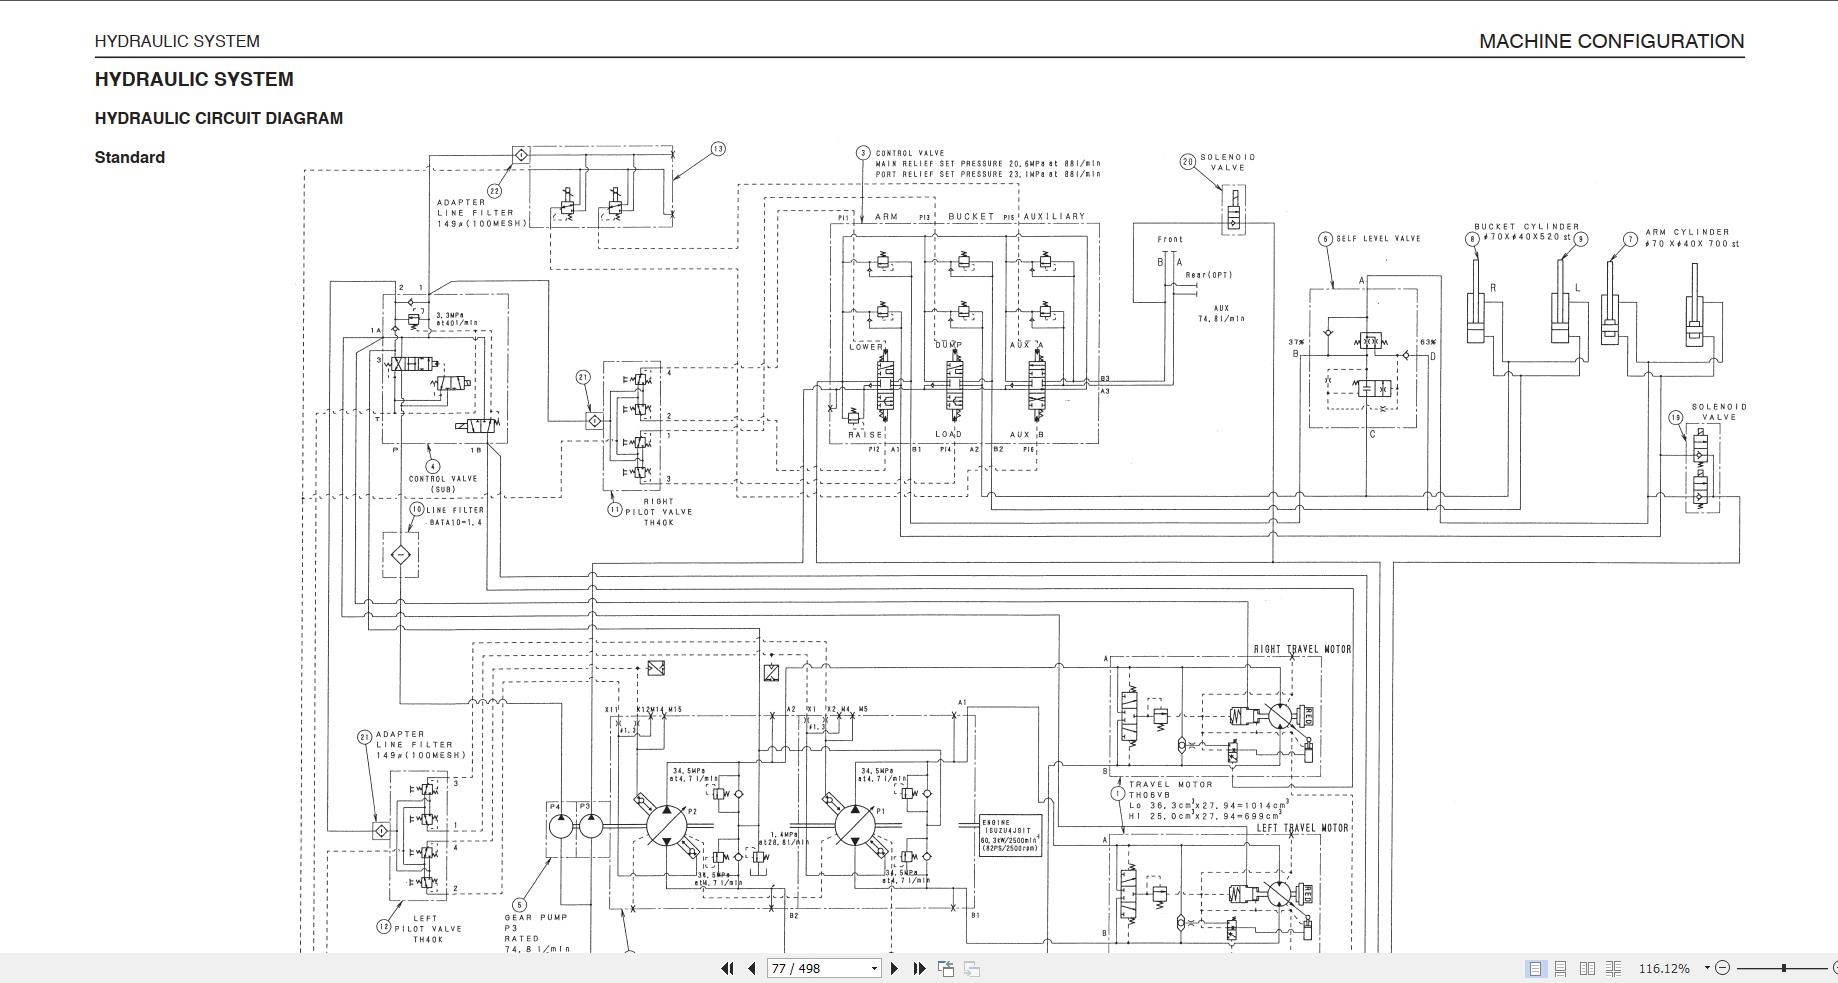The image size is (1838, 983).
Task: Click the zoom slider handle
Action: pyautogui.click(x=1783, y=968)
